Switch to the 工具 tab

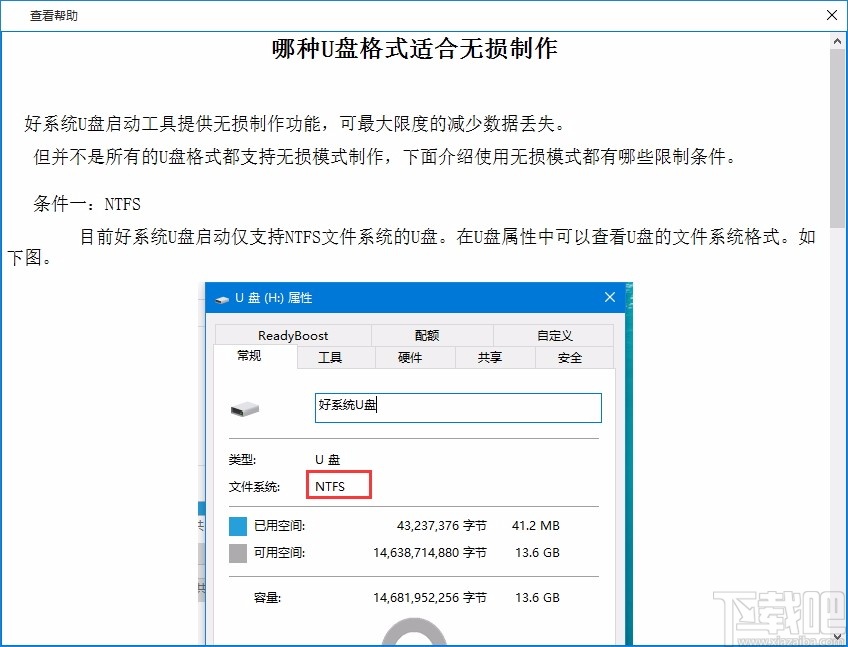333,356
